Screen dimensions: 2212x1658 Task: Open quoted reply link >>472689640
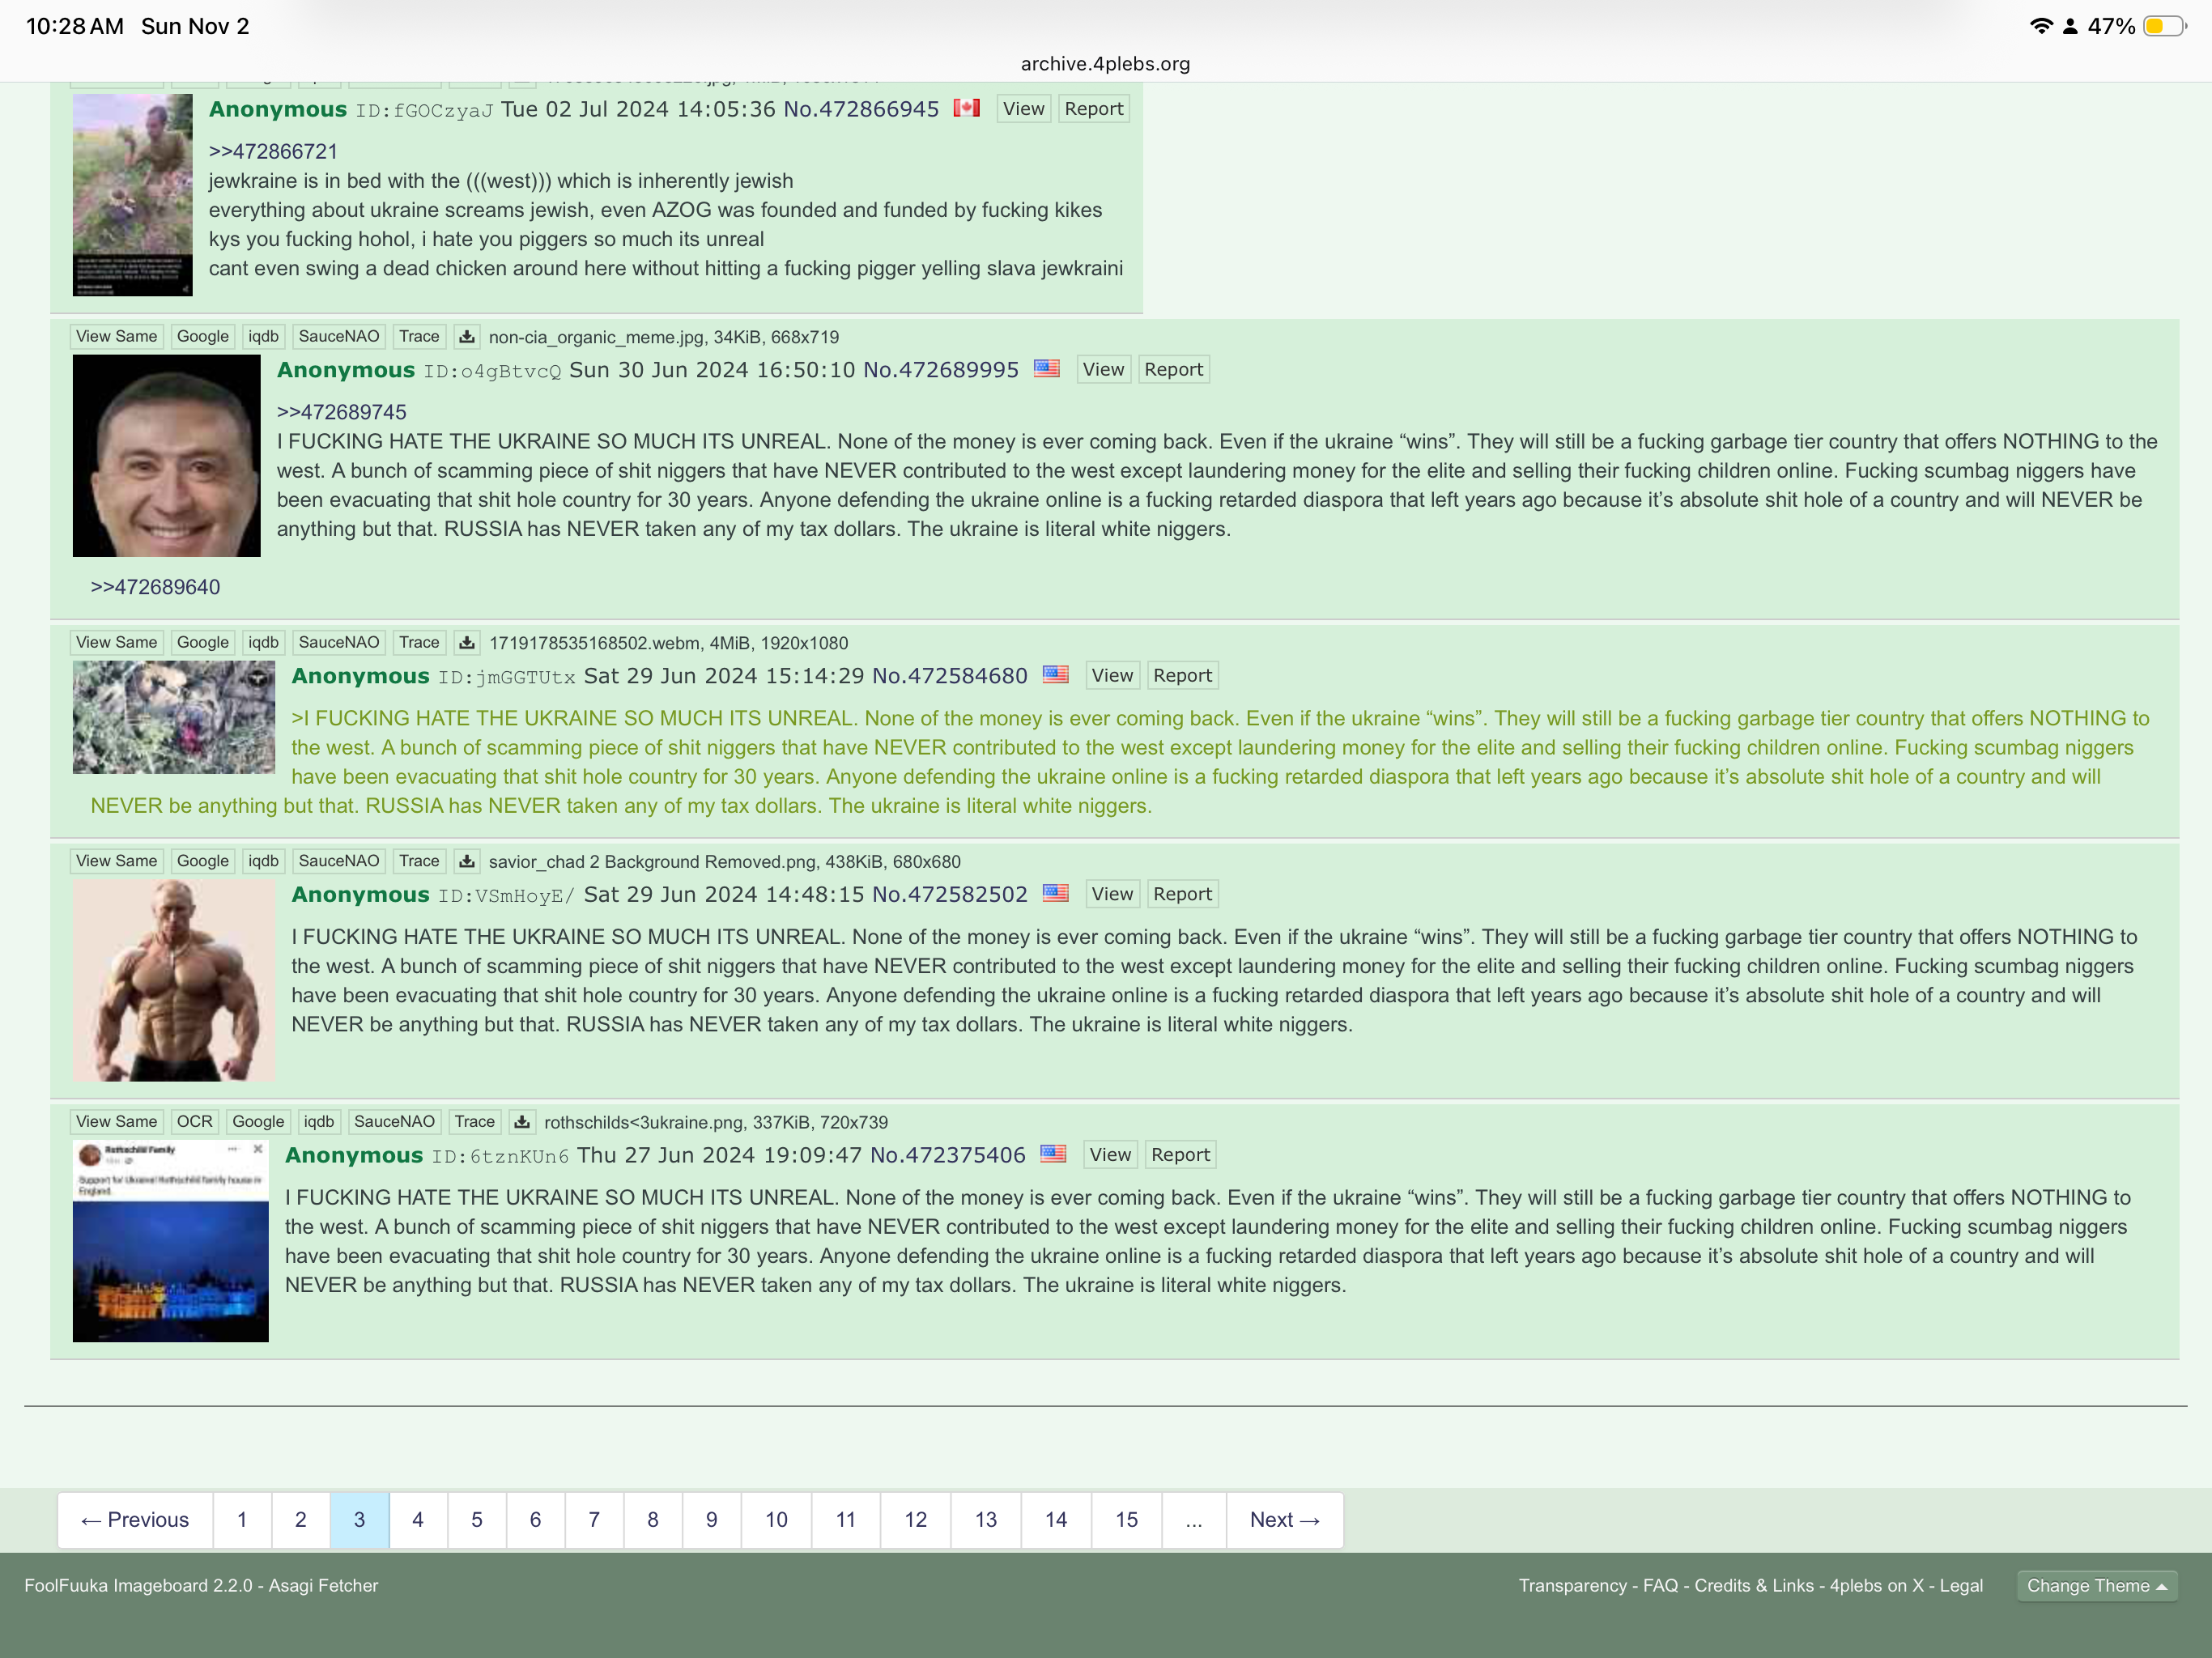tap(155, 587)
